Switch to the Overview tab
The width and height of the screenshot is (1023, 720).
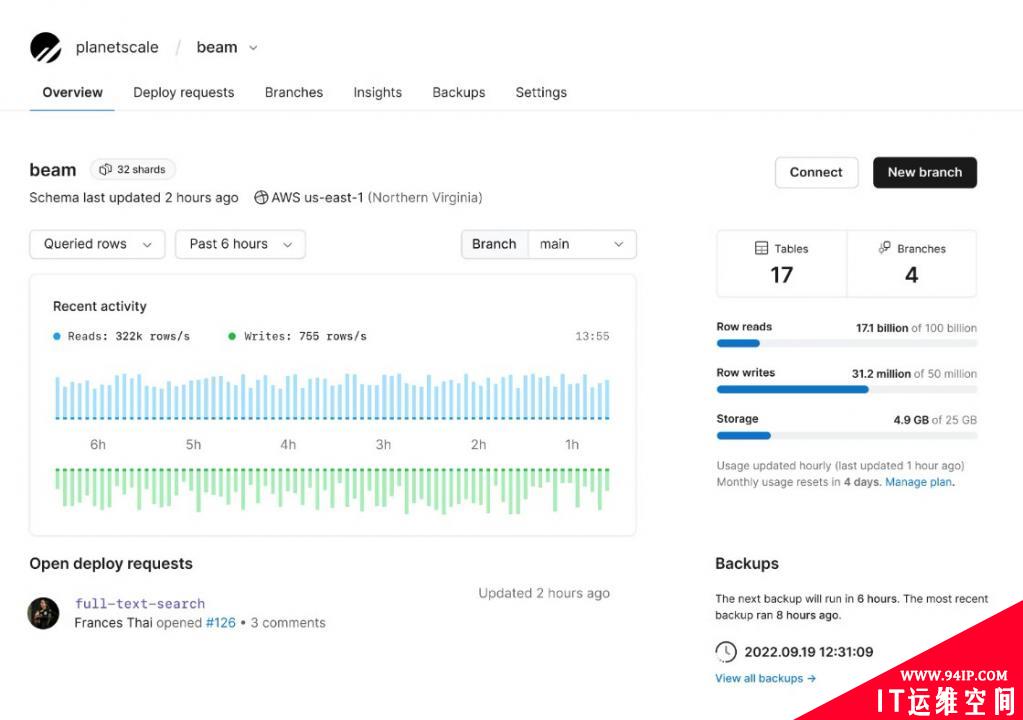tap(72, 93)
